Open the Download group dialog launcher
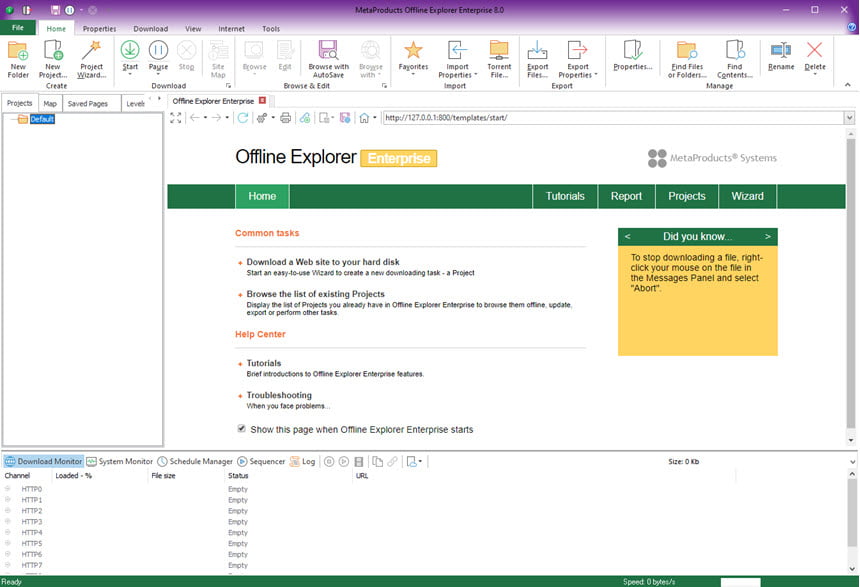This screenshot has width=860, height=587. (x=228, y=86)
